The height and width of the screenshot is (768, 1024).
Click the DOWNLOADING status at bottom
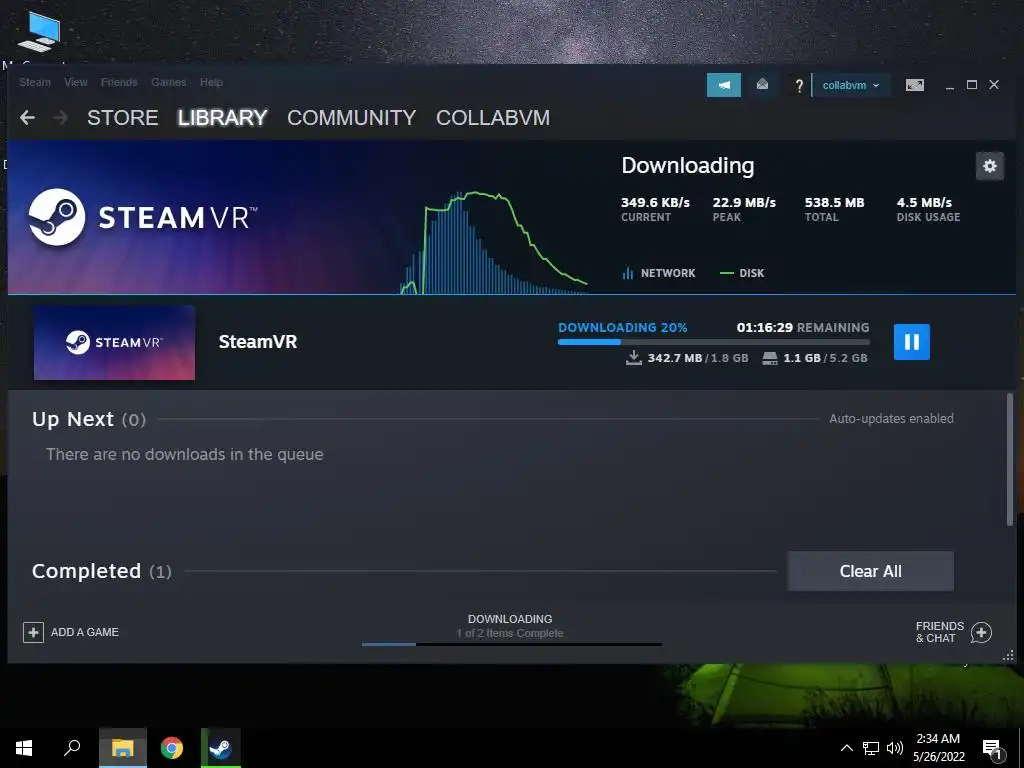pyautogui.click(x=510, y=618)
